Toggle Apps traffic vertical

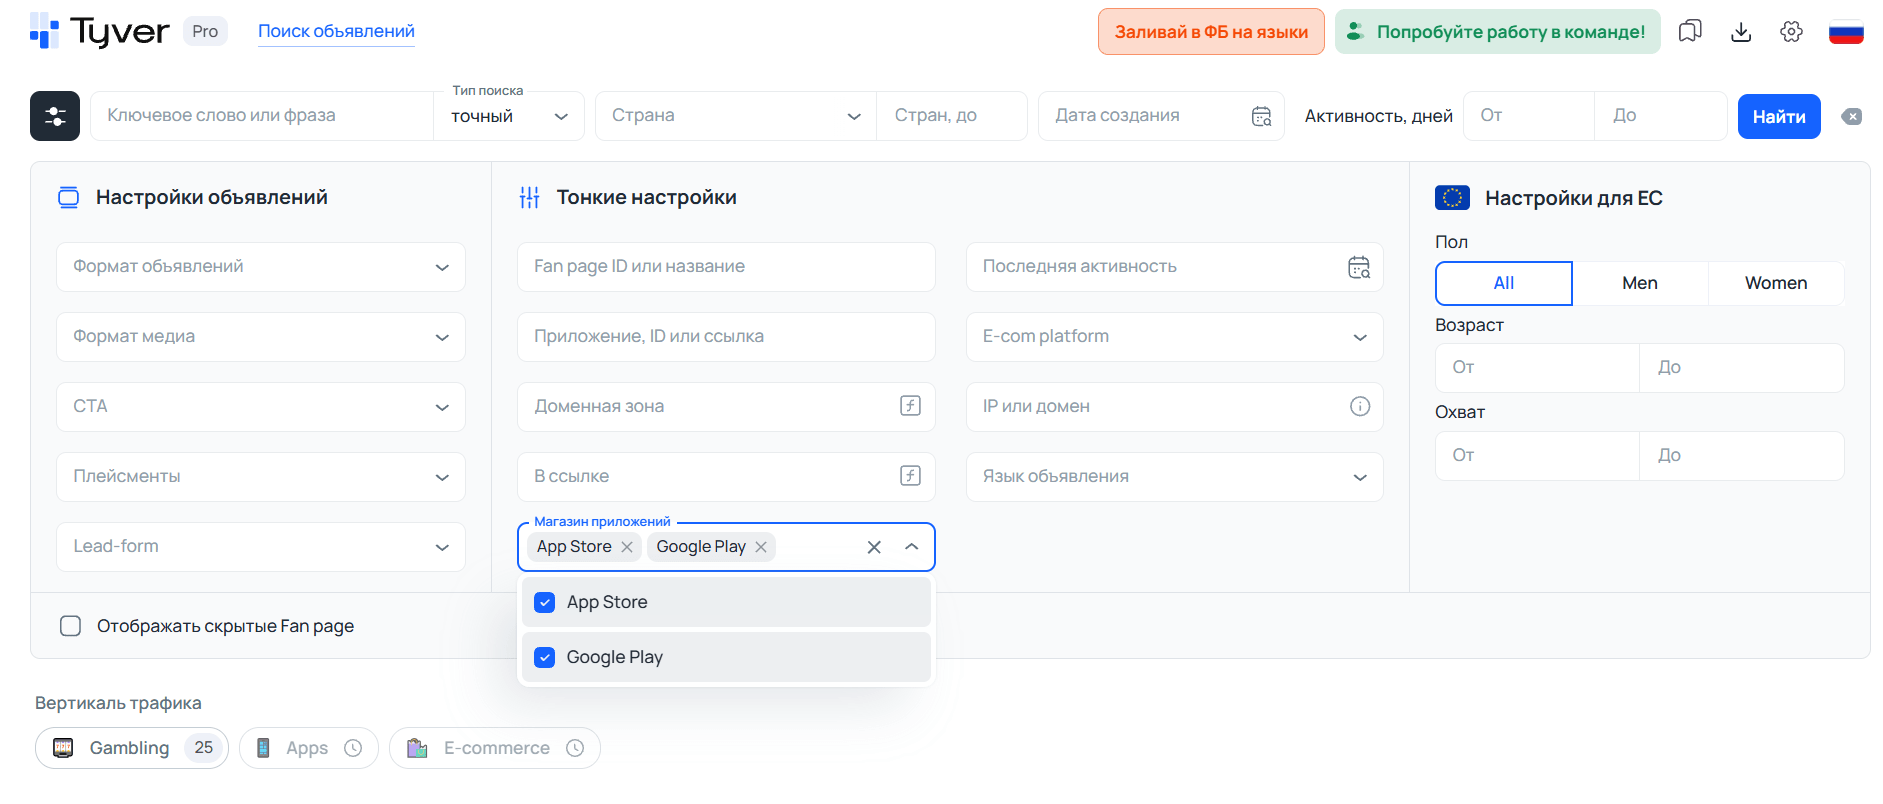point(309,748)
